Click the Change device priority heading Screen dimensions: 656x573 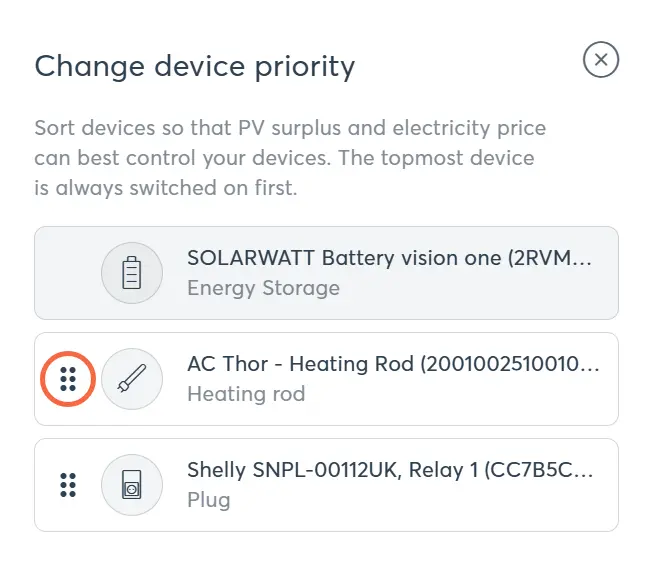point(195,67)
